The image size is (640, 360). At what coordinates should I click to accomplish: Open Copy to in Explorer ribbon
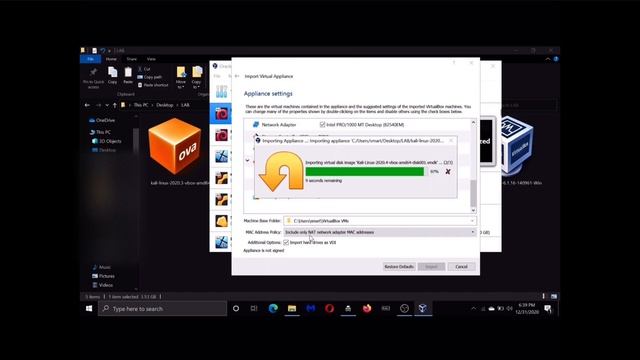click(x=196, y=78)
